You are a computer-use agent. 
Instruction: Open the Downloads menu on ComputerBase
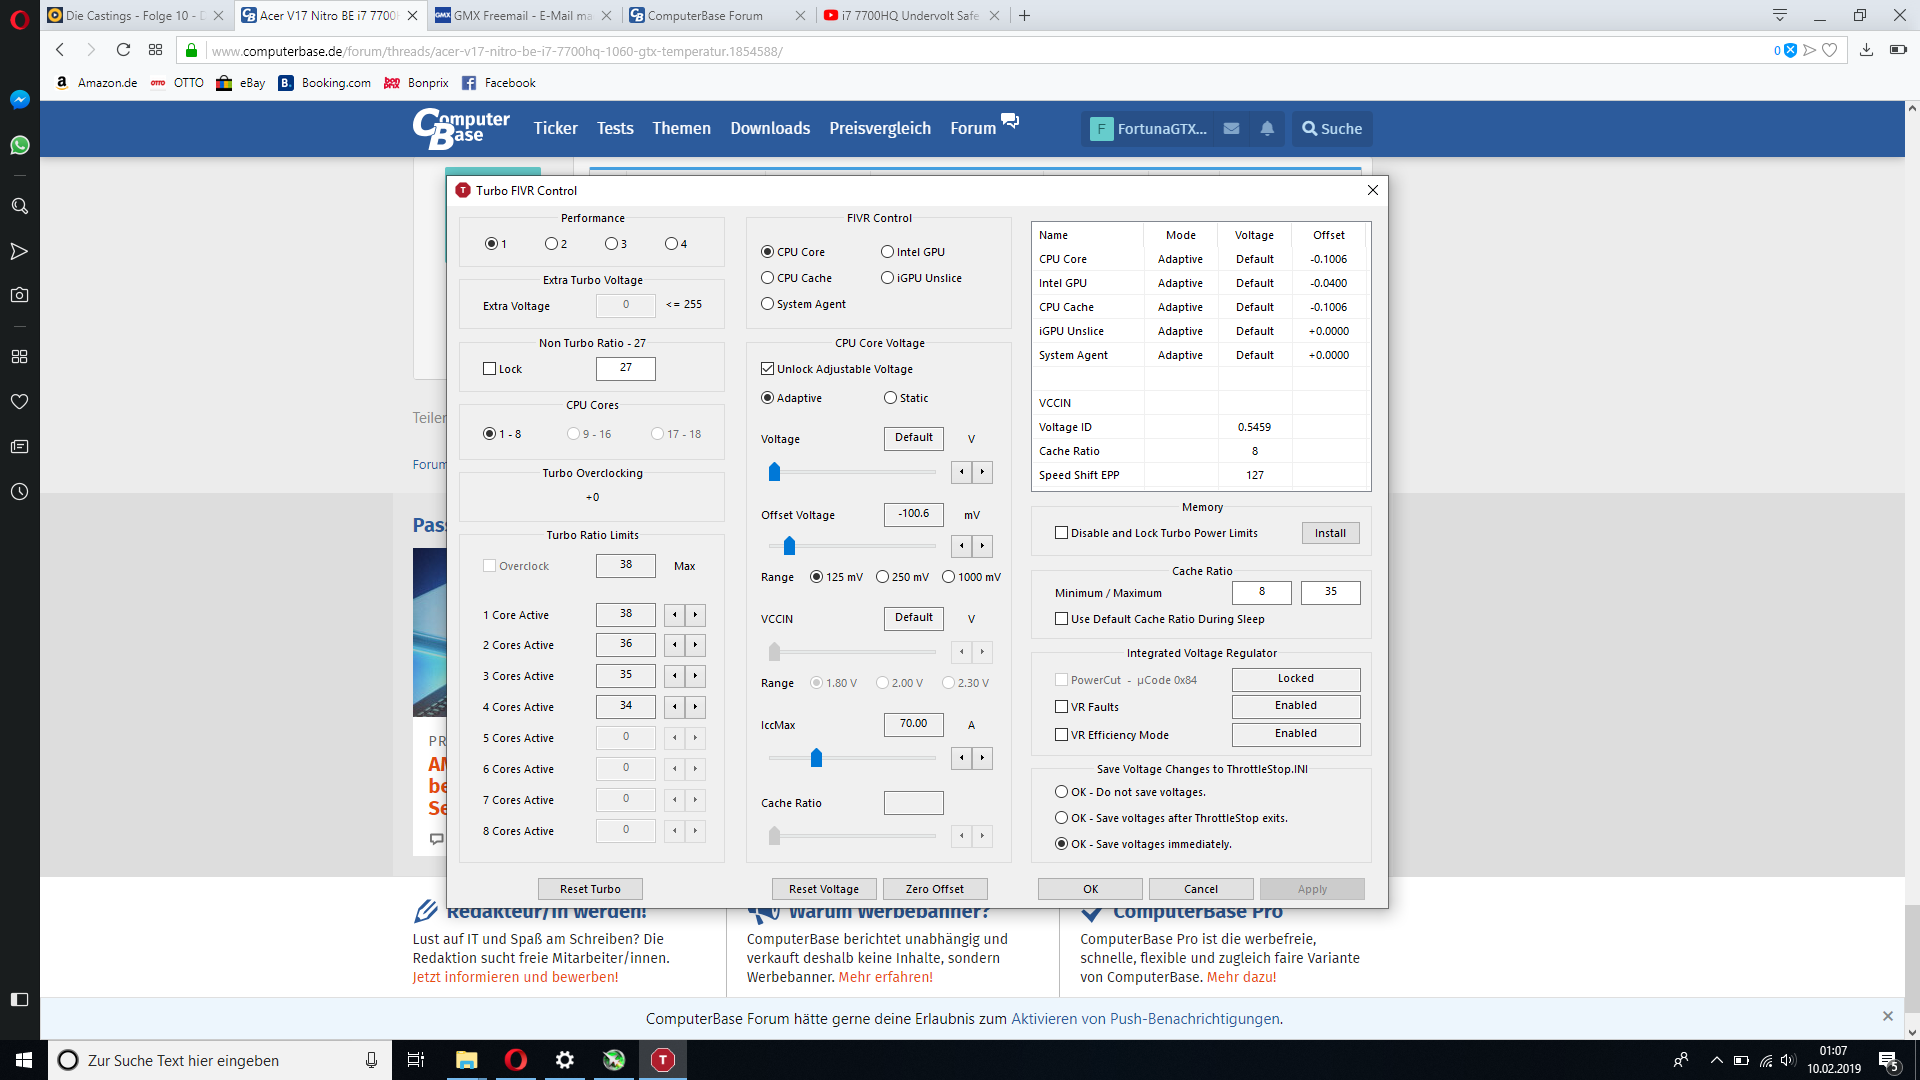tap(769, 128)
